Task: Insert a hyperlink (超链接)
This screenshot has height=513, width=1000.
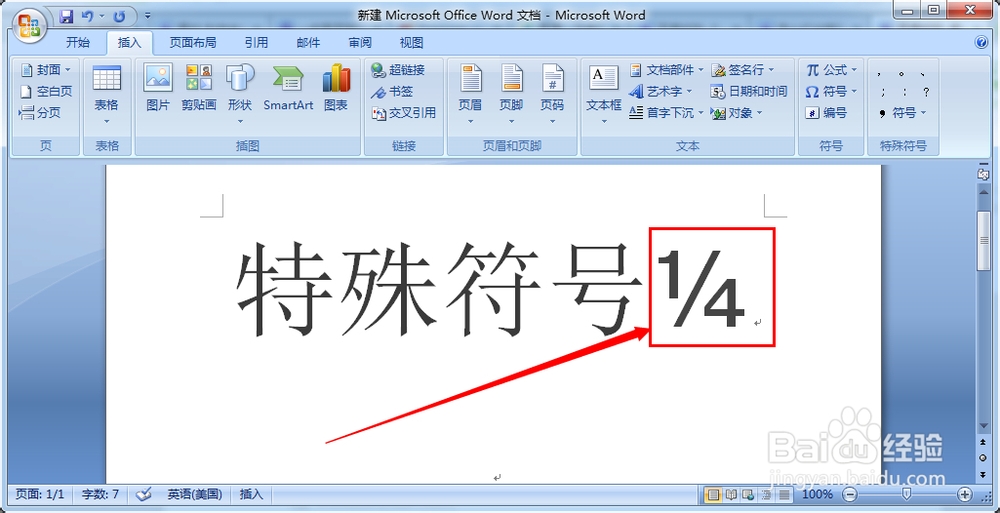Action: 398,70
